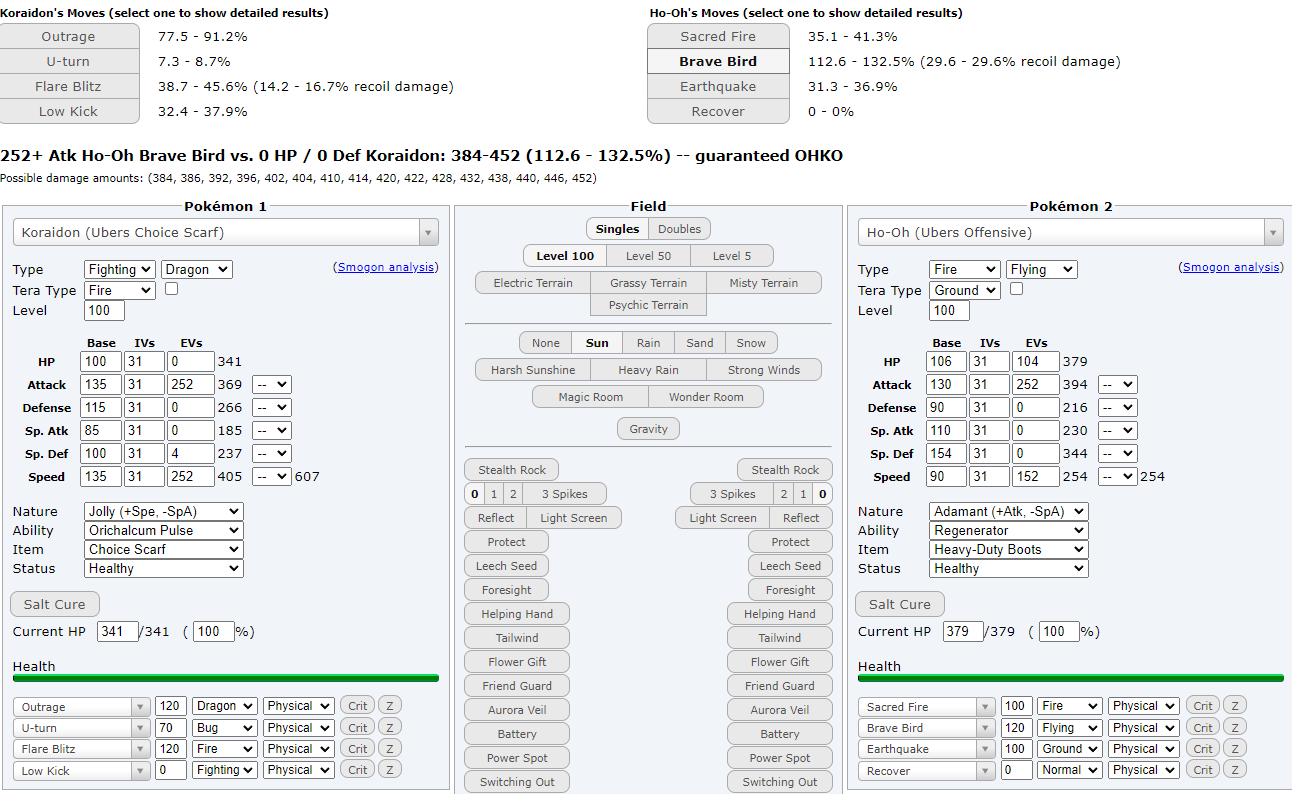The height and width of the screenshot is (794, 1292).
Task: Click Koraidon's Attack EVs field
Action: pos(191,385)
